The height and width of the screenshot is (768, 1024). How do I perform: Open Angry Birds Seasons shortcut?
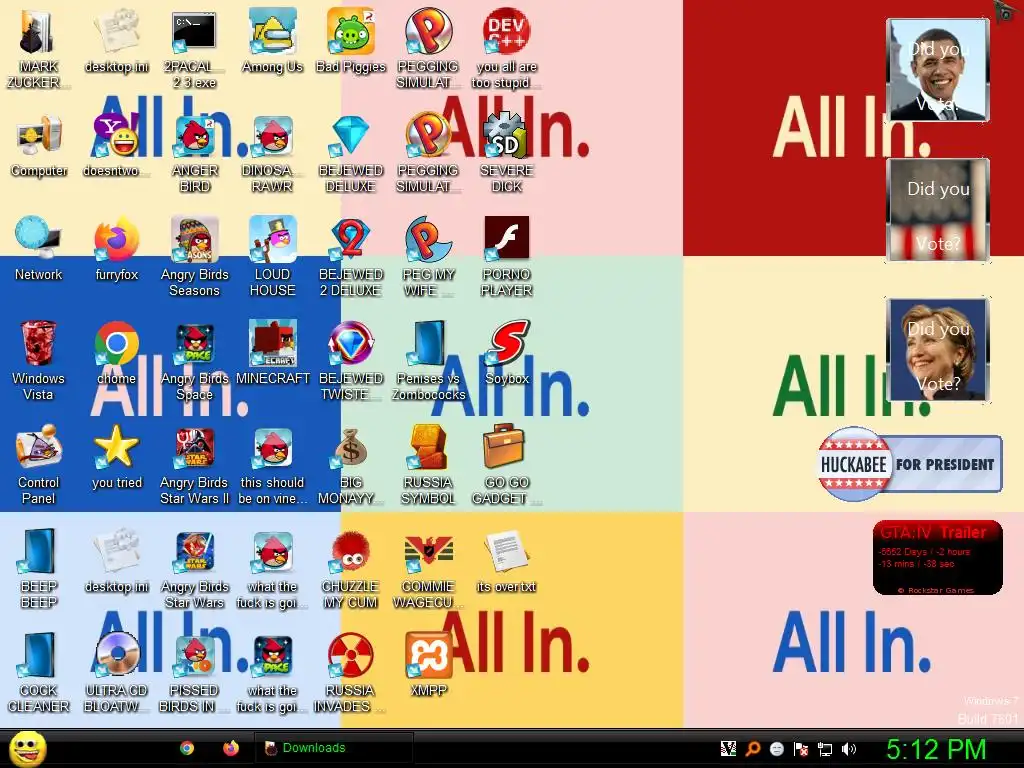195,256
